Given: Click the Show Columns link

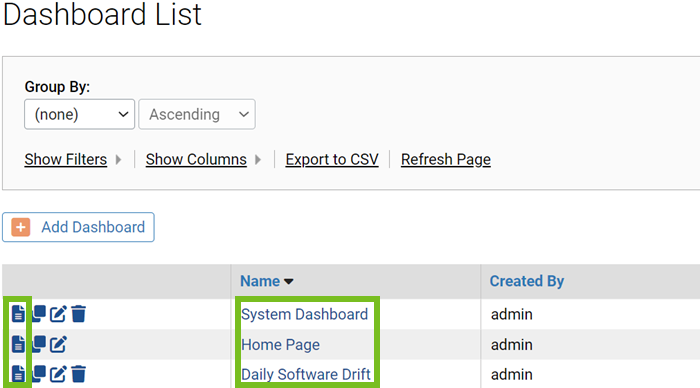Looking at the screenshot, I should tap(196, 159).
